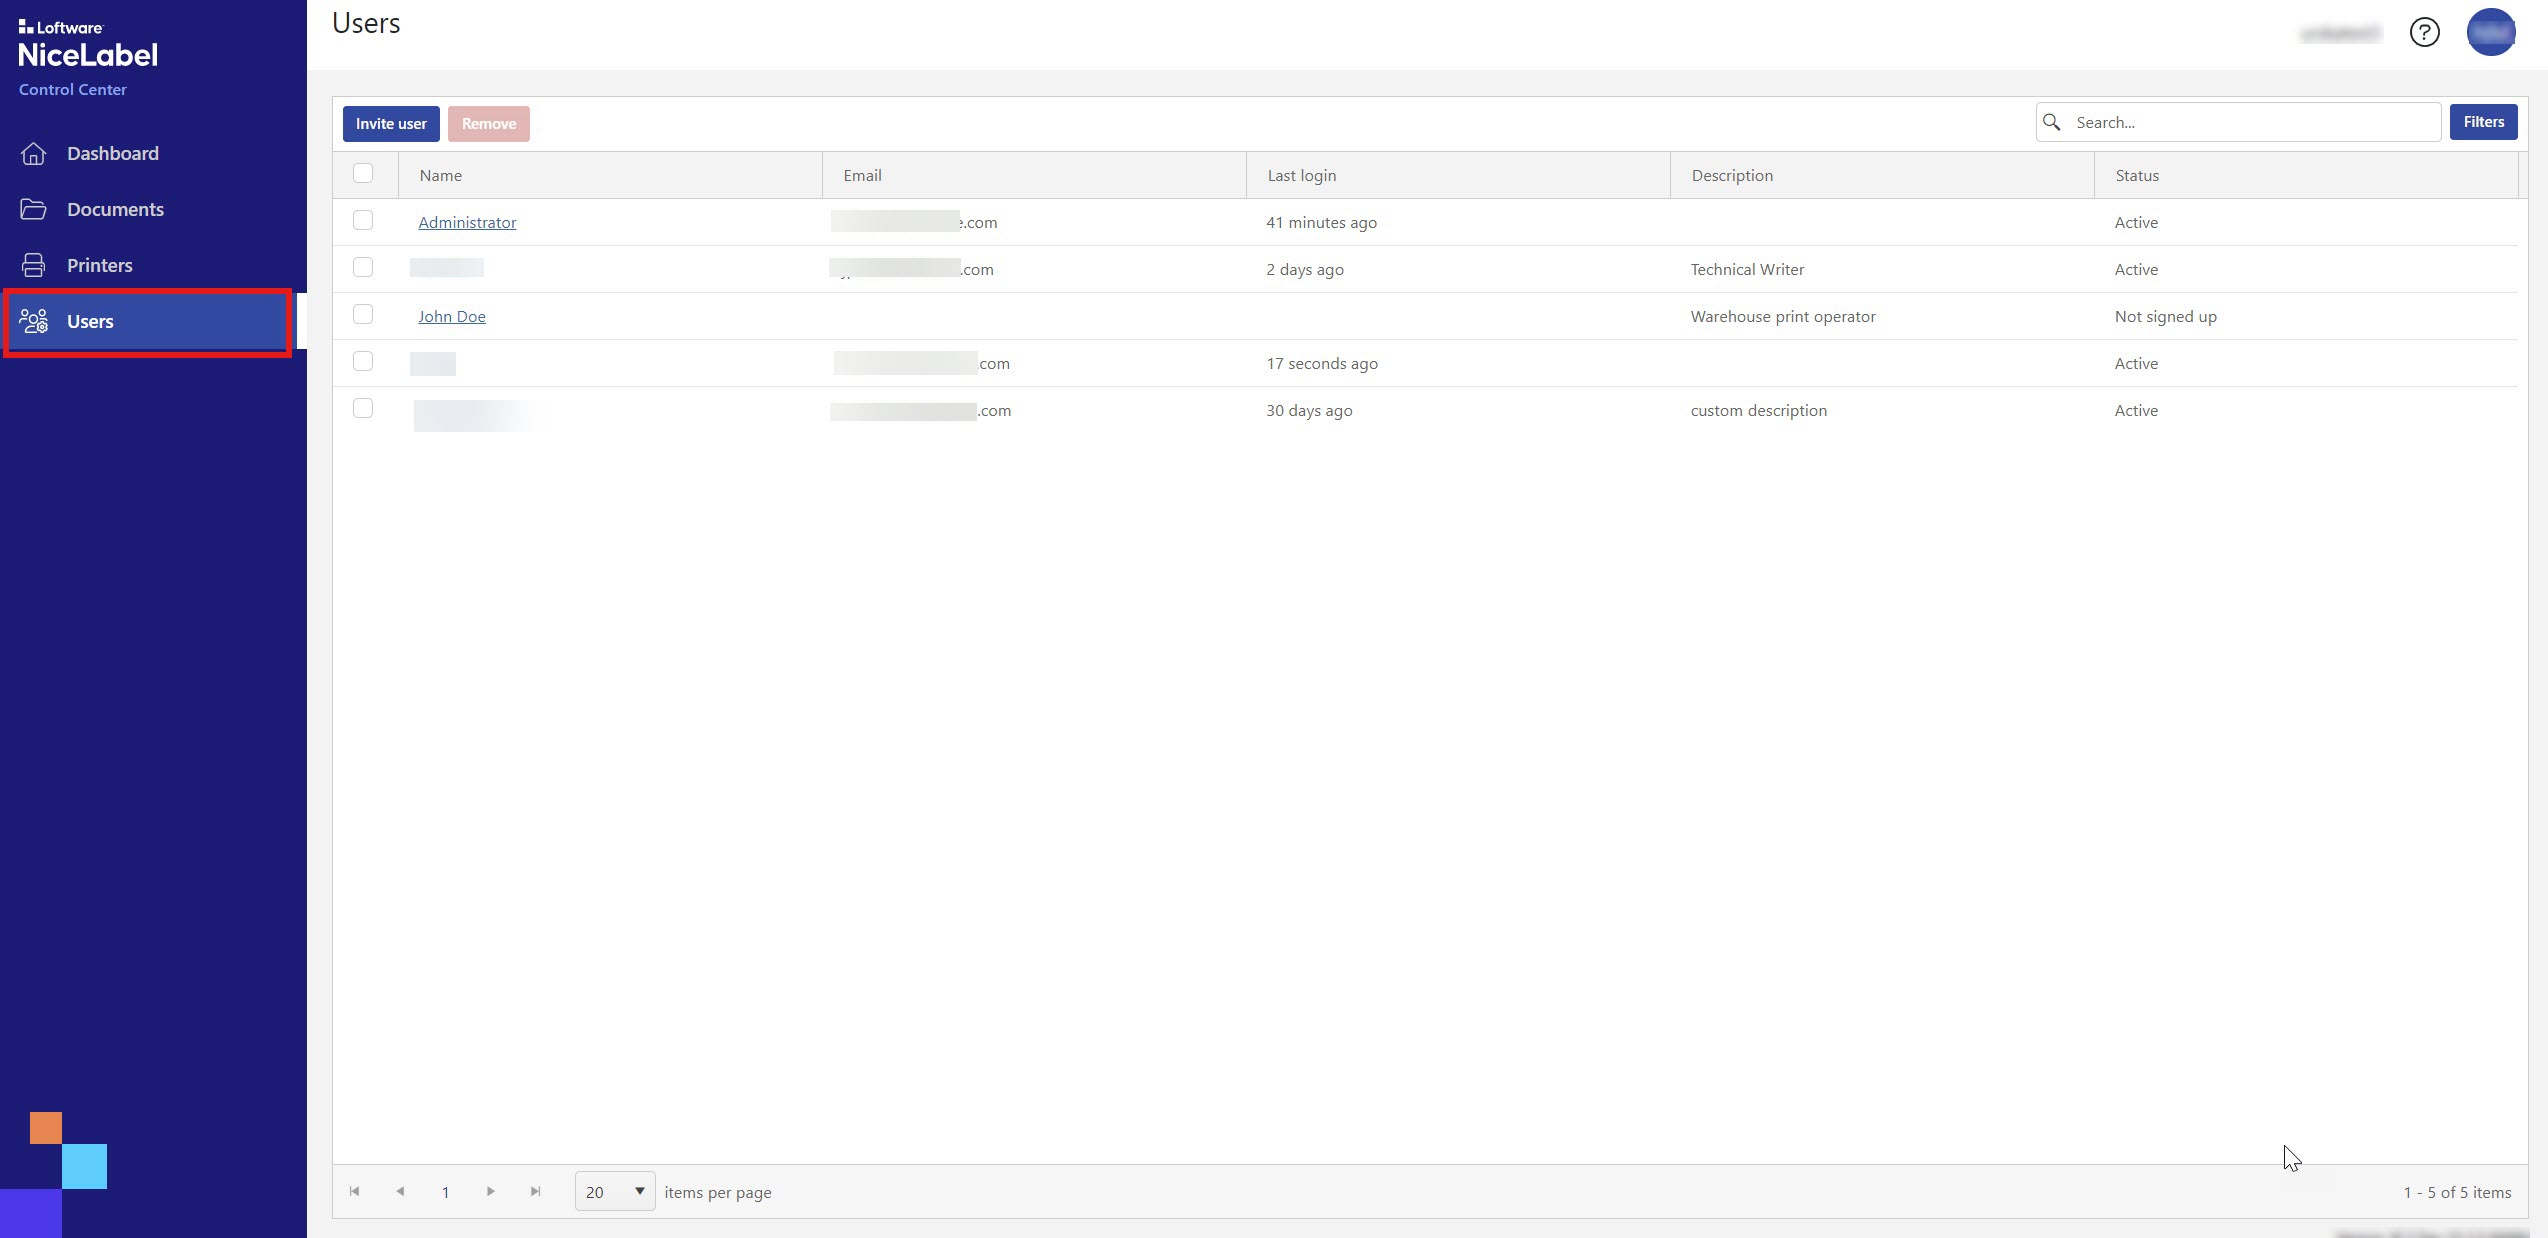Open the Documents menu item
Viewport: 2548px width, 1238px height.
115,209
